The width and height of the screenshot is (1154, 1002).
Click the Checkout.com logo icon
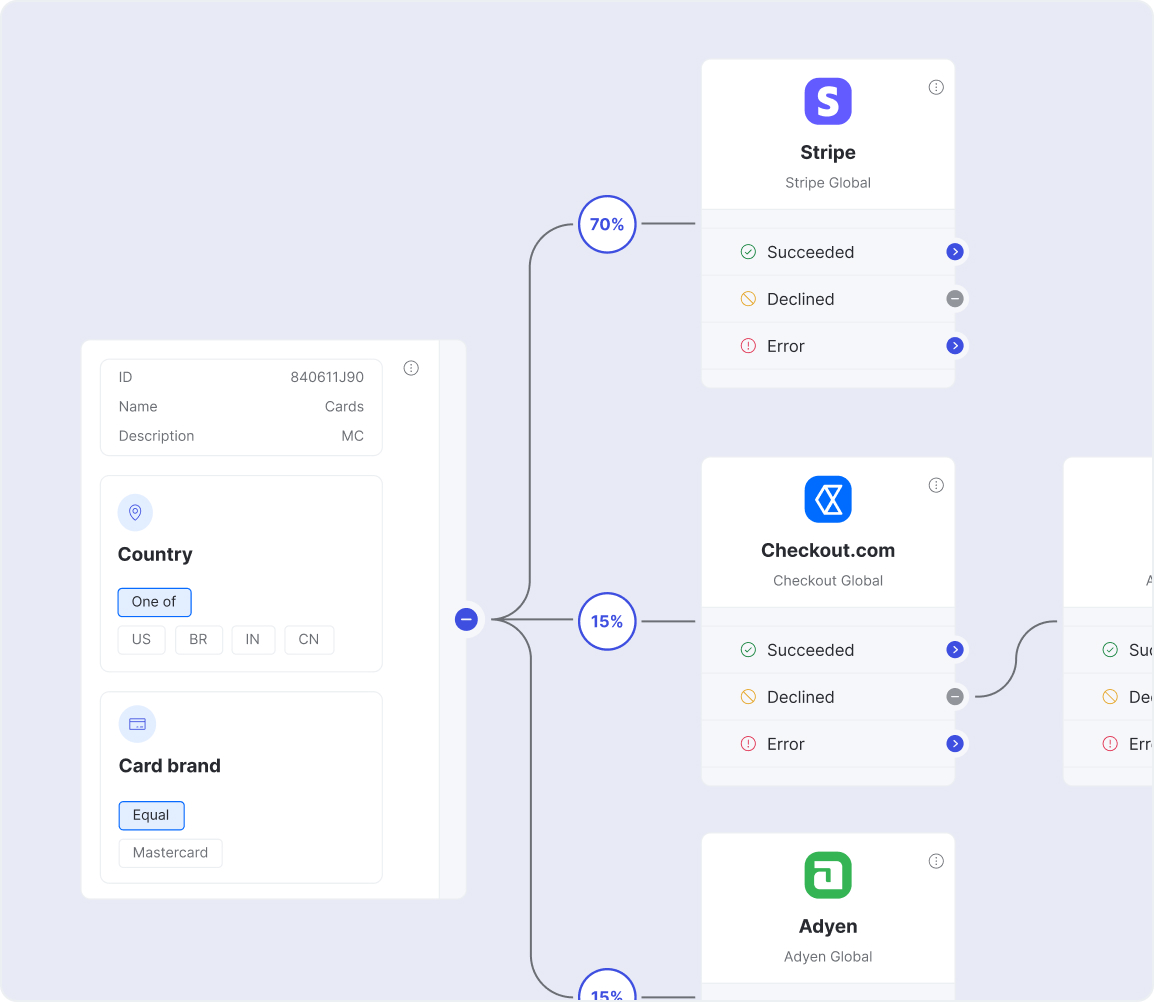(x=828, y=499)
